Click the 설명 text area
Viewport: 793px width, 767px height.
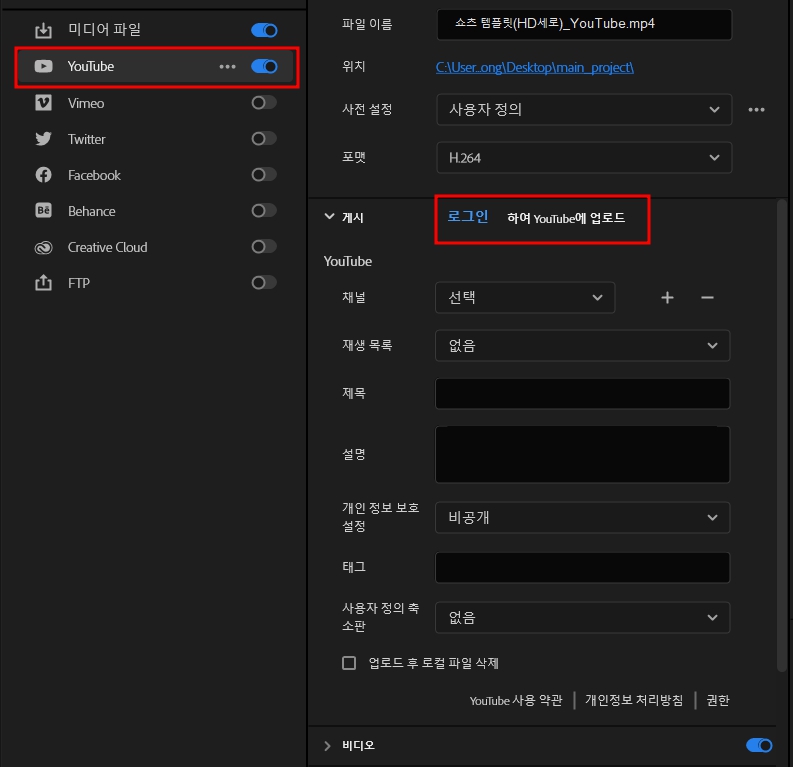(x=582, y=455)
